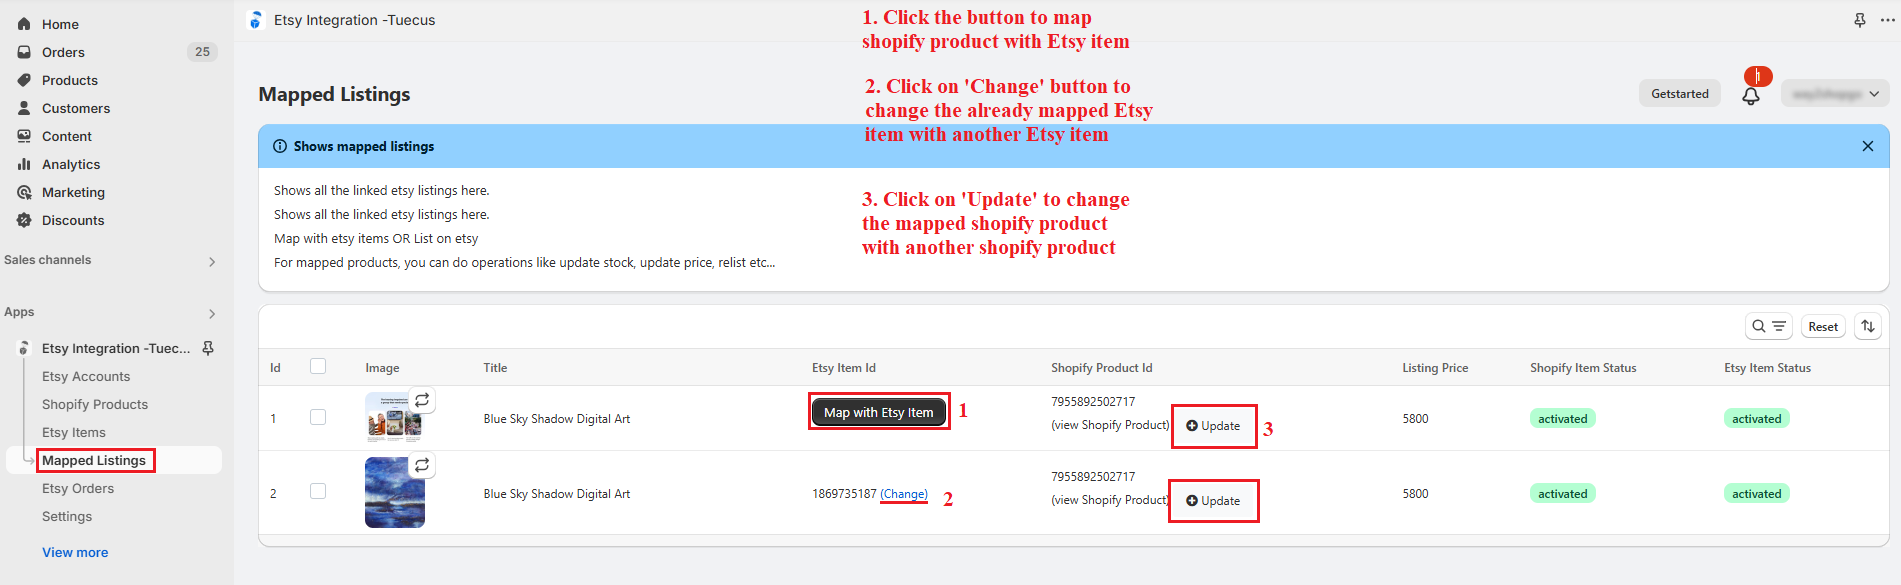This screenshot has height=585, width=1901.
Task: Open the three-dots menu at top right
Action: pyautogui.click(x=1888, y=20)
